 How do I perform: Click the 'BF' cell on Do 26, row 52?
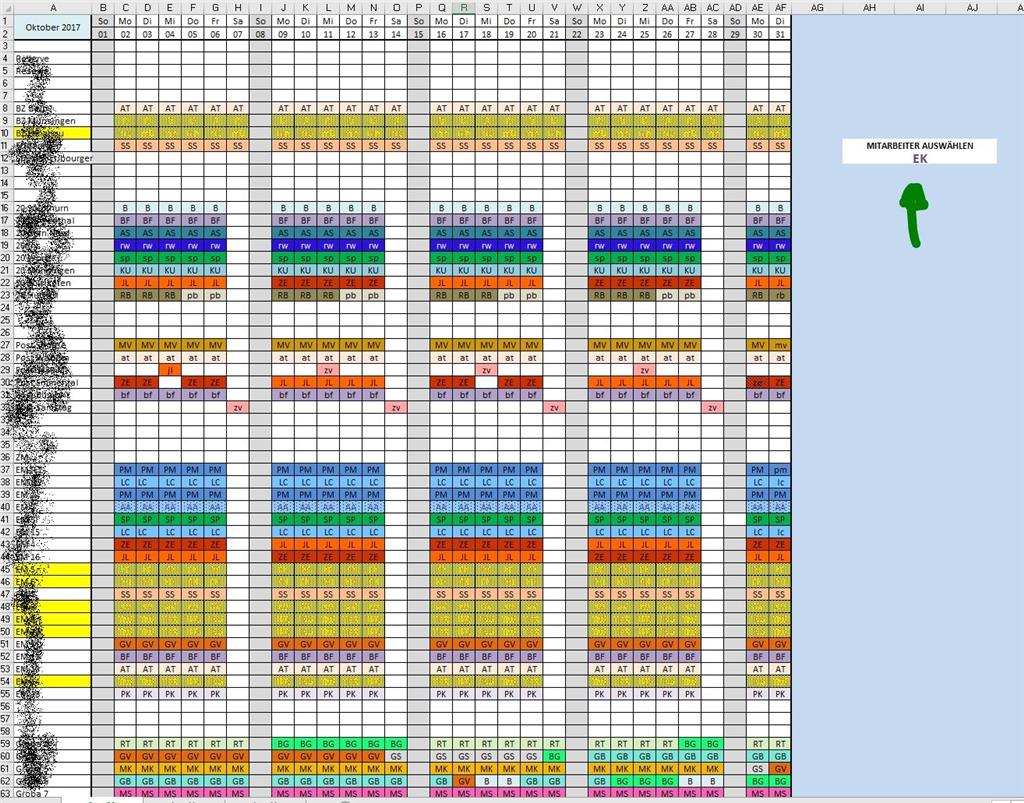tap(667, 656)
